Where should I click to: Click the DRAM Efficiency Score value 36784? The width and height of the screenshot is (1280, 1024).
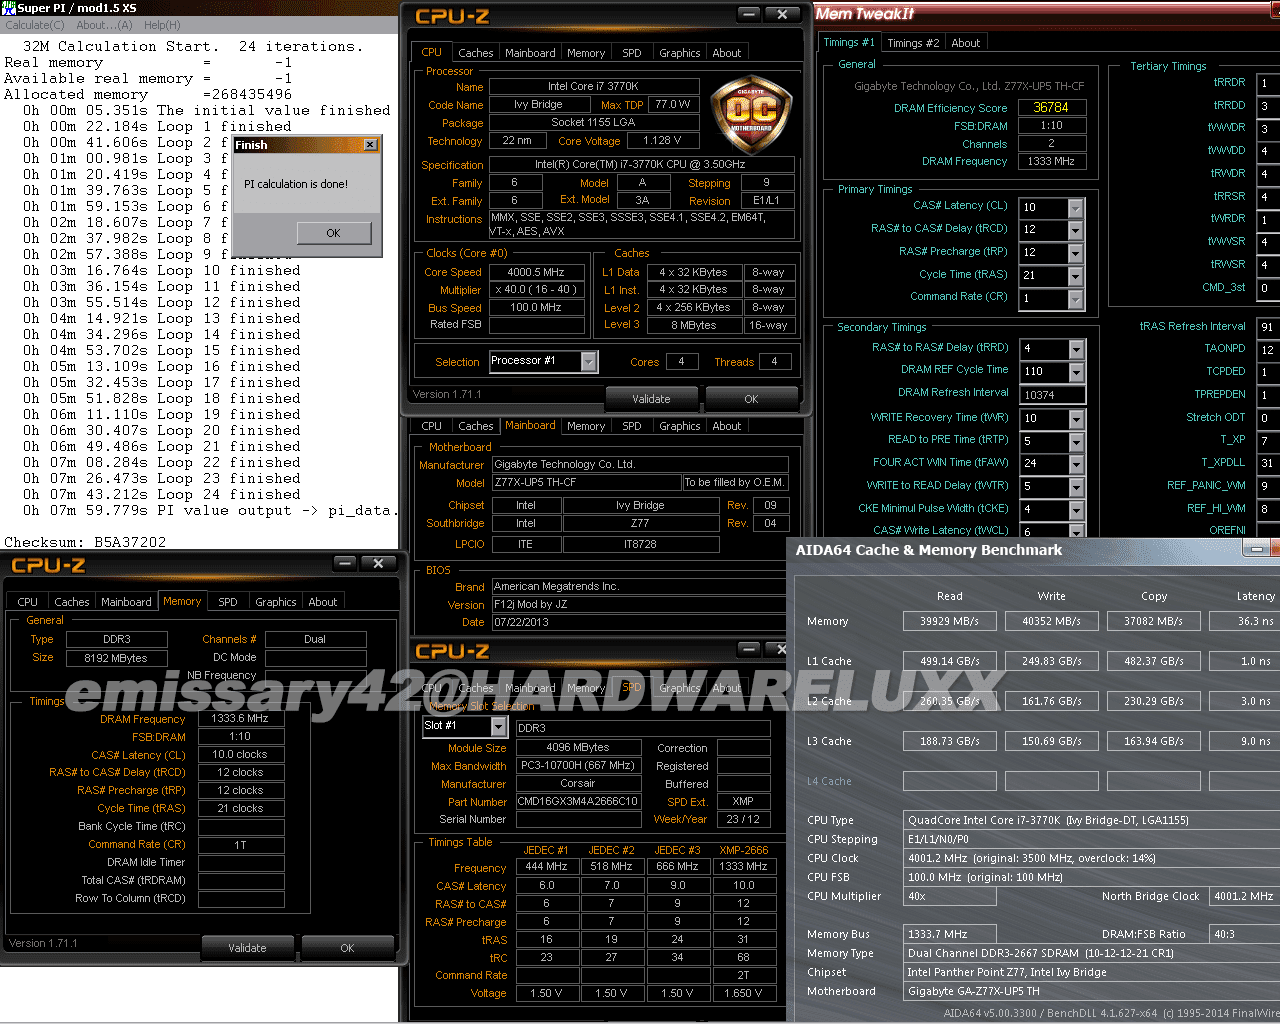[1051, 107]
